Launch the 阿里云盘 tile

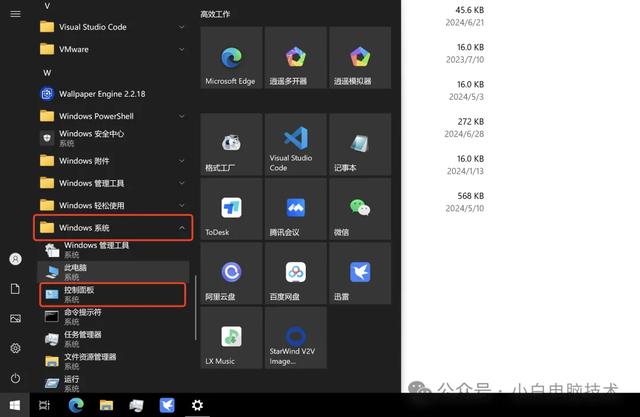(231, 273)
